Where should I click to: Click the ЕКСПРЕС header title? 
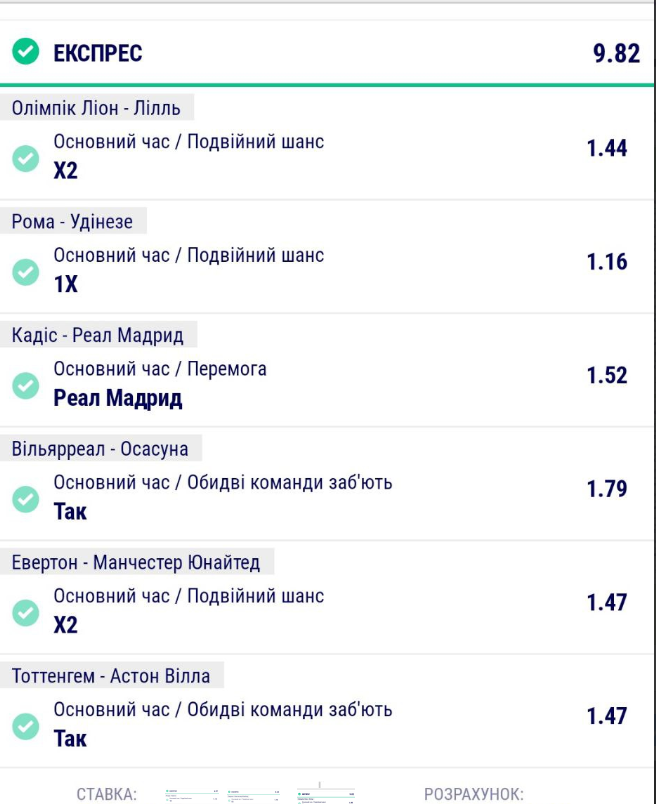pos(98,53)
